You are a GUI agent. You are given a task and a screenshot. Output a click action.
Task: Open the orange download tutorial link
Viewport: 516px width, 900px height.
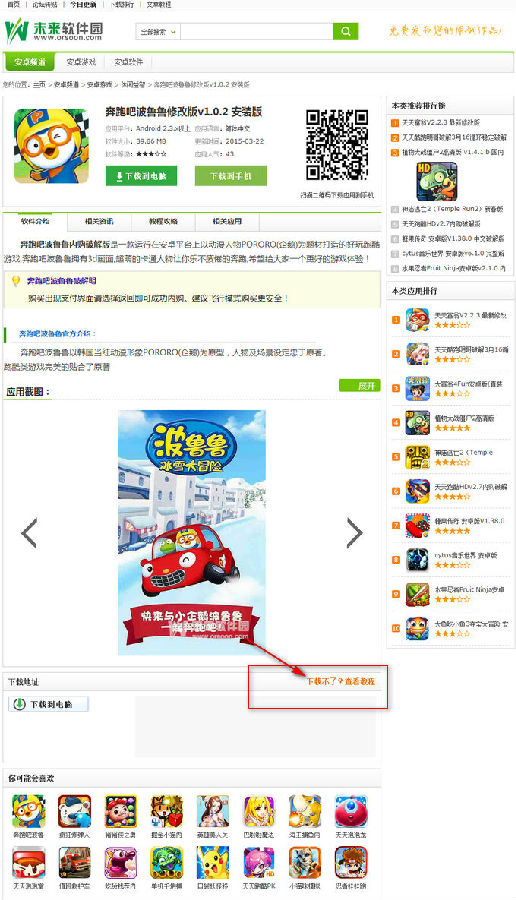tap(340, 681)
